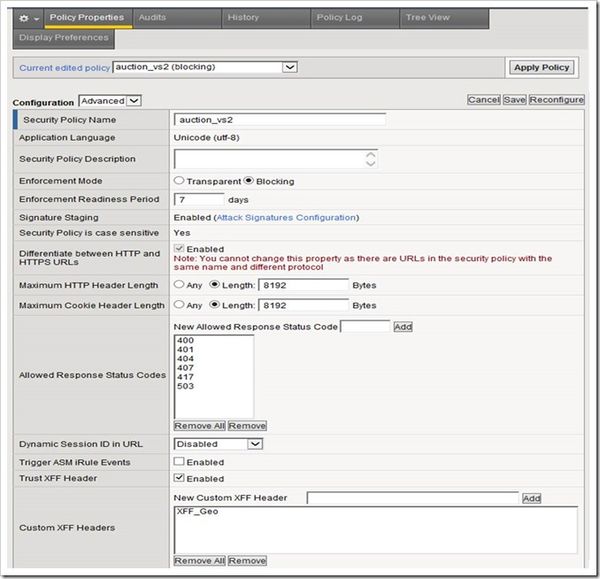600x579 pixels.
Task: Click Remove under status codes list
Action: coord(247,426)
